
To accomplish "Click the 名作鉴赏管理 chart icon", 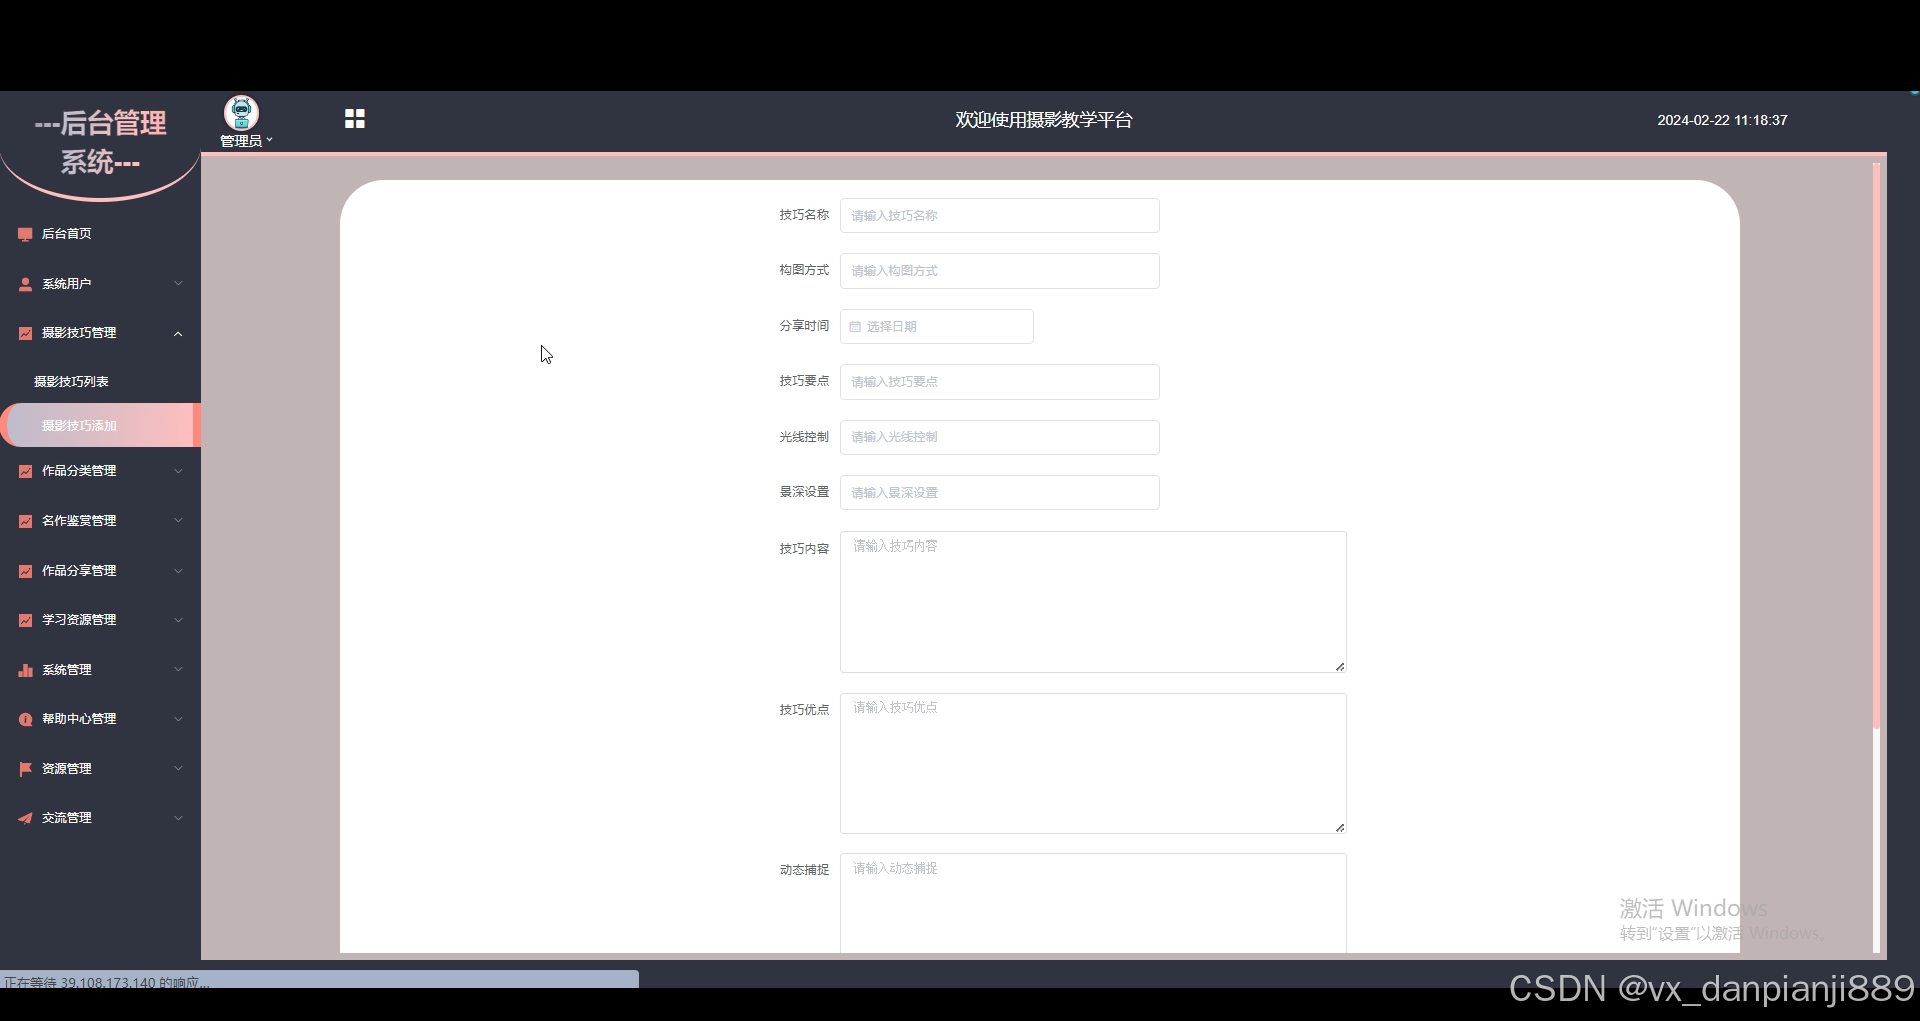I will coord(26,521).
